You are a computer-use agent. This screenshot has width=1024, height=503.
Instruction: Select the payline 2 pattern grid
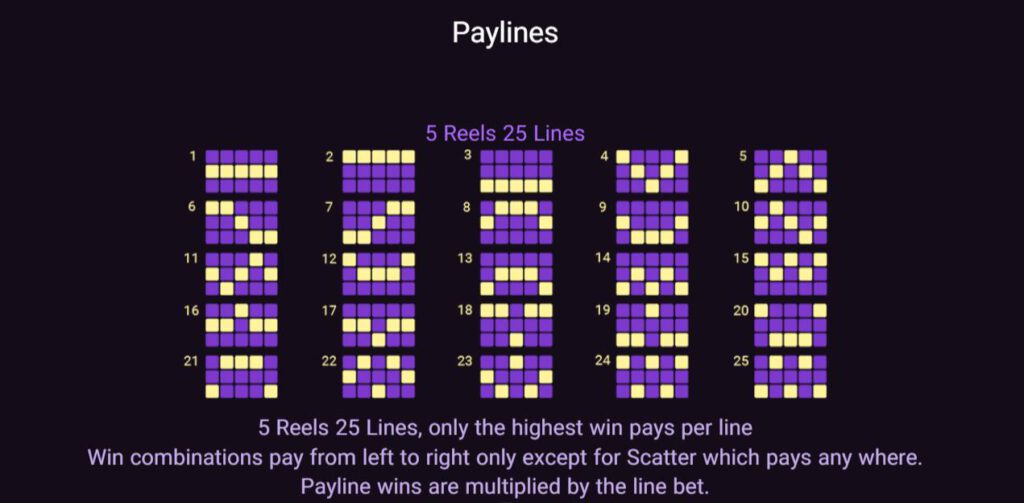point(379,171)
